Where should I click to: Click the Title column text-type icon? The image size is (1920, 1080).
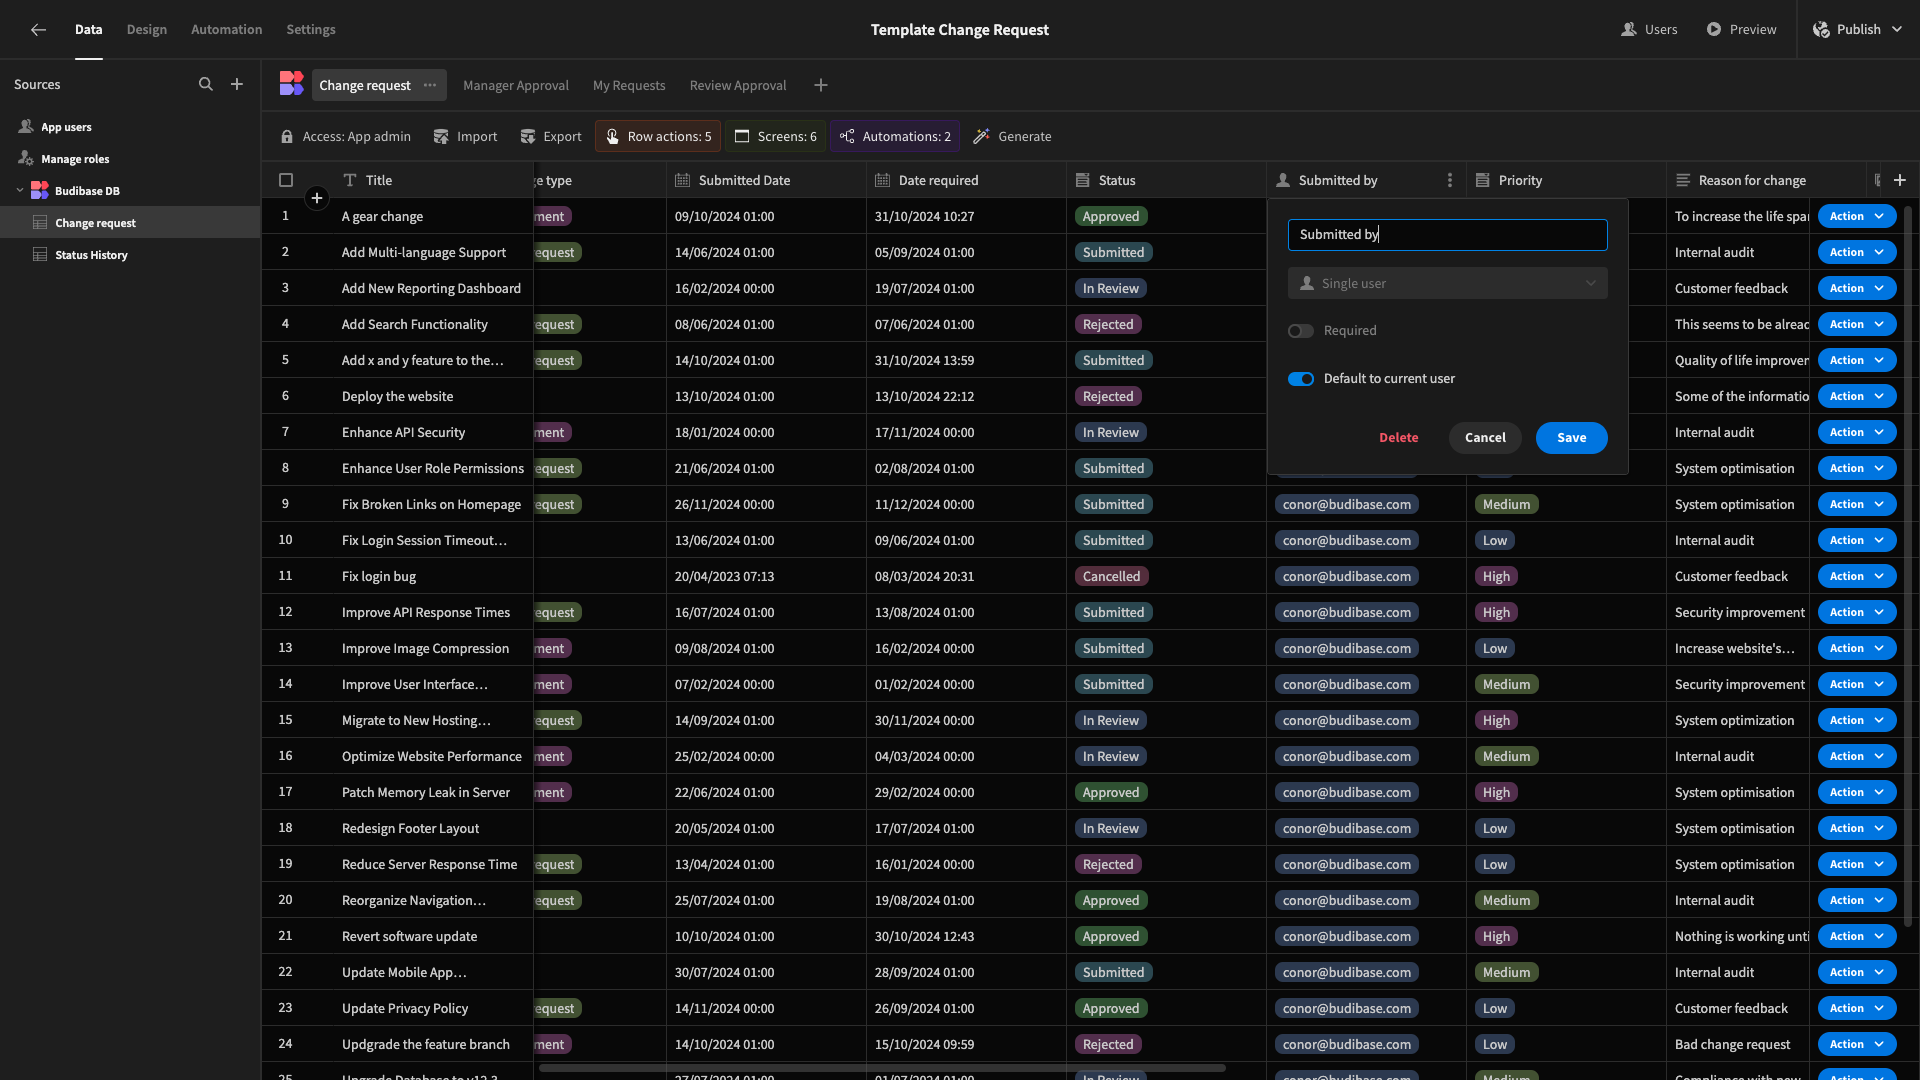pos(350,180)
